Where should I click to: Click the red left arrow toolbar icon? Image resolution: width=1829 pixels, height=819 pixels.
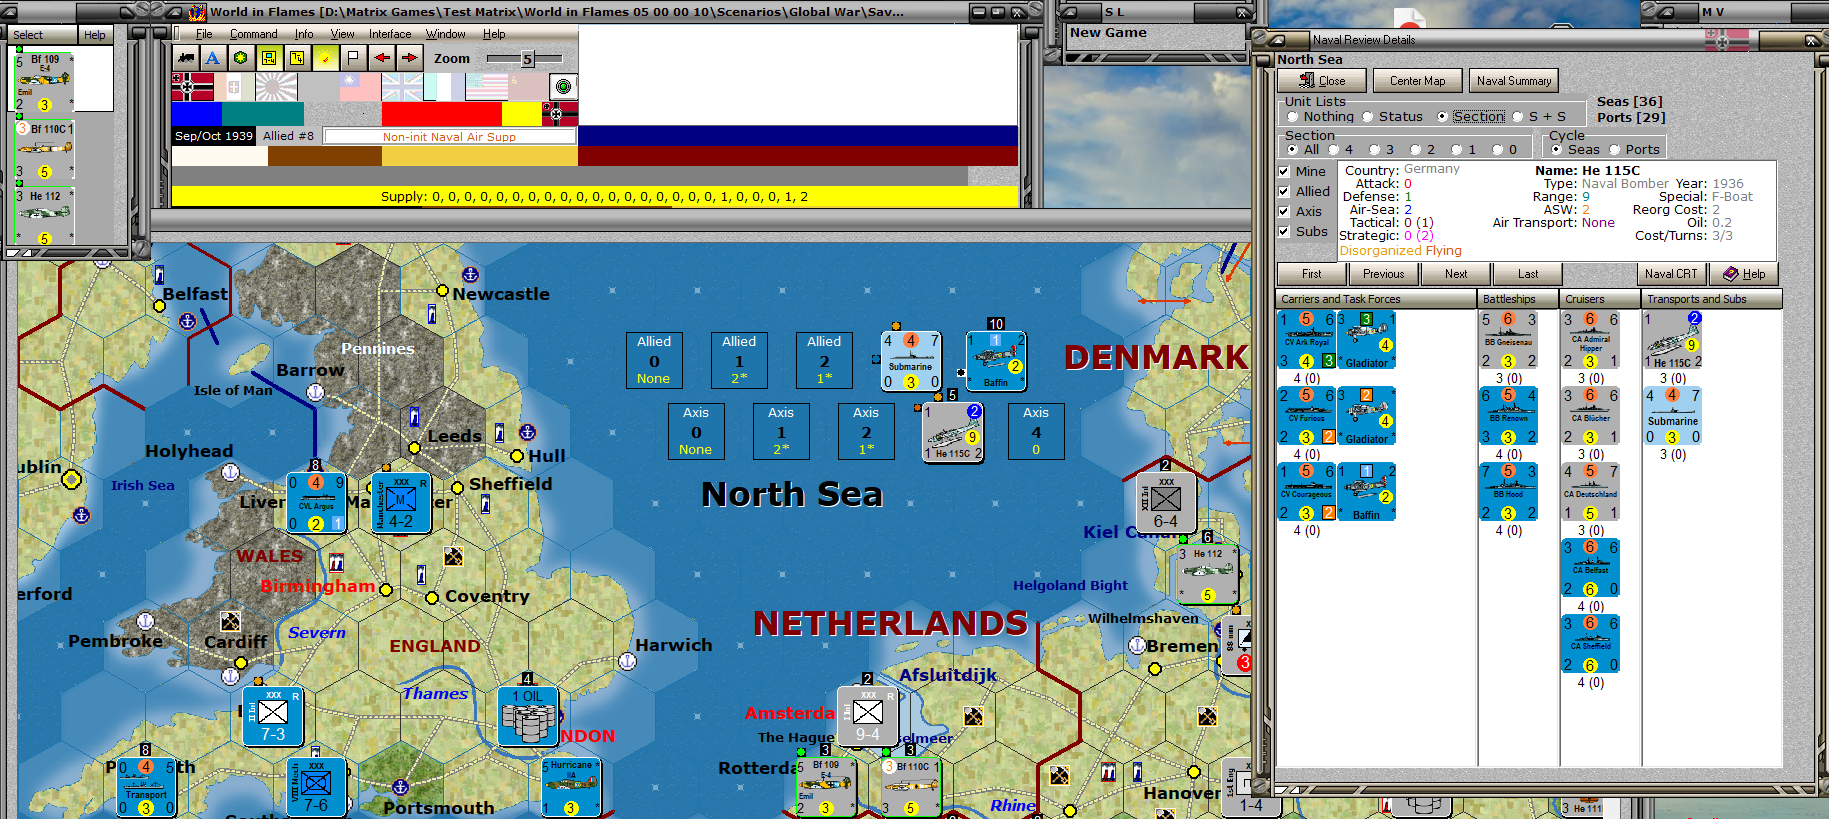pyautogui.click(x=382, y=58)
